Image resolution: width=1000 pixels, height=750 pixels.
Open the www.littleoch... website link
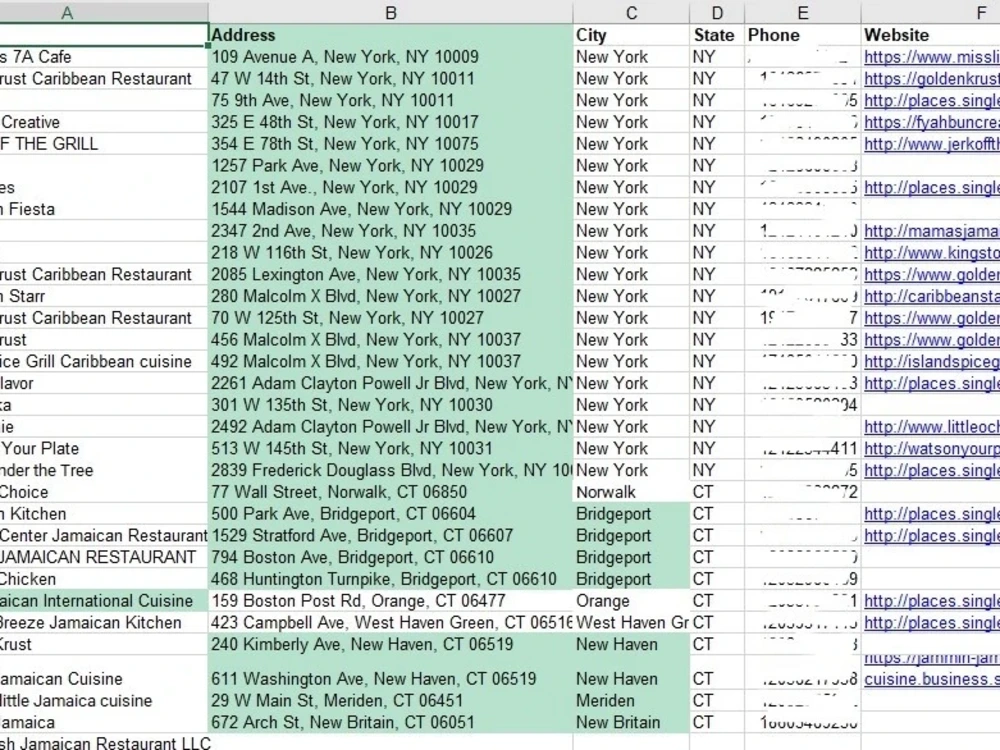click(932, 427)
